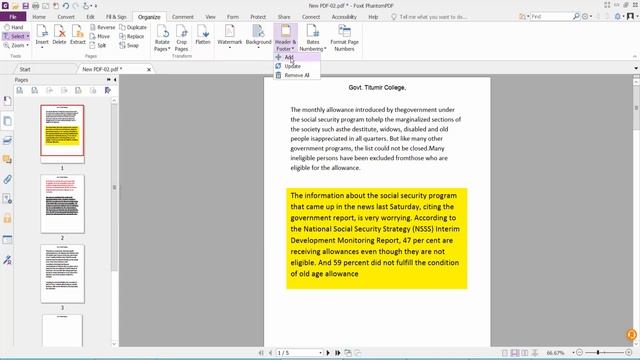Image resolution: width=640 pixels, height=360 pixels.
Task: Click the Print icon in quick access toolbar
Action: click(x=36, y=6)
